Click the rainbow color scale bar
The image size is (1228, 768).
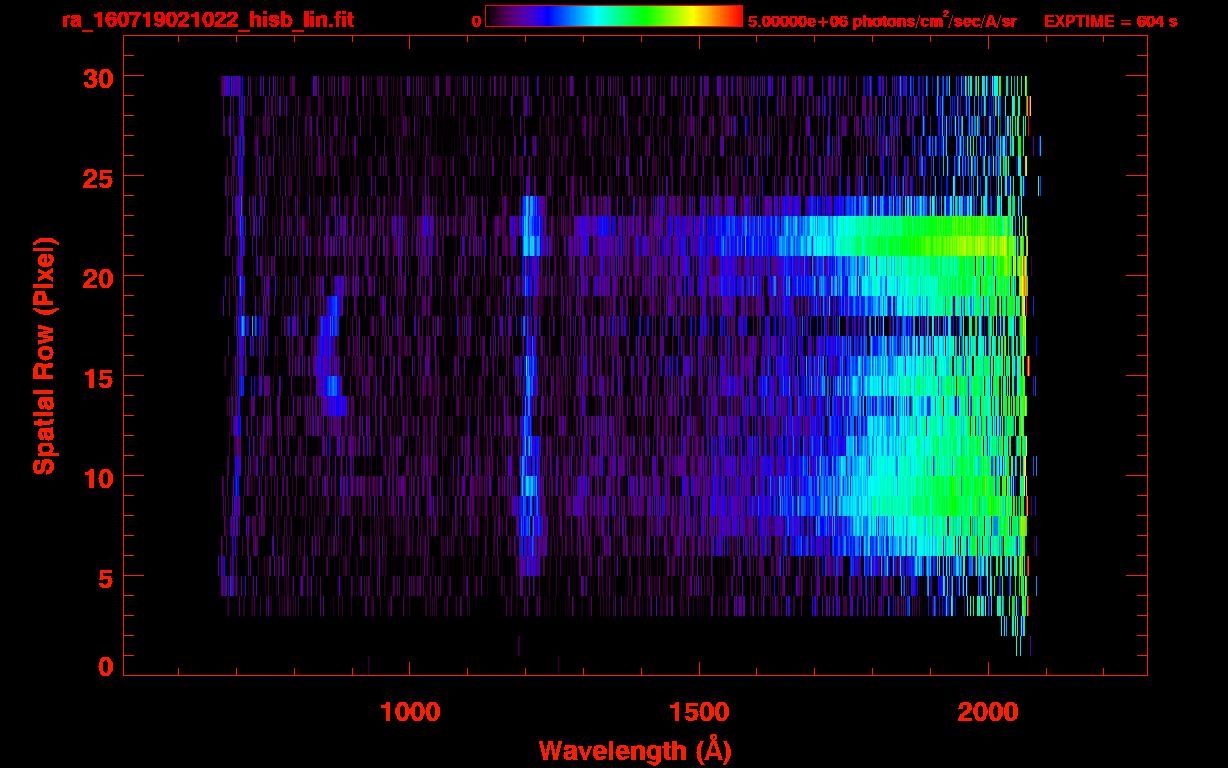(x=613, y=17)
